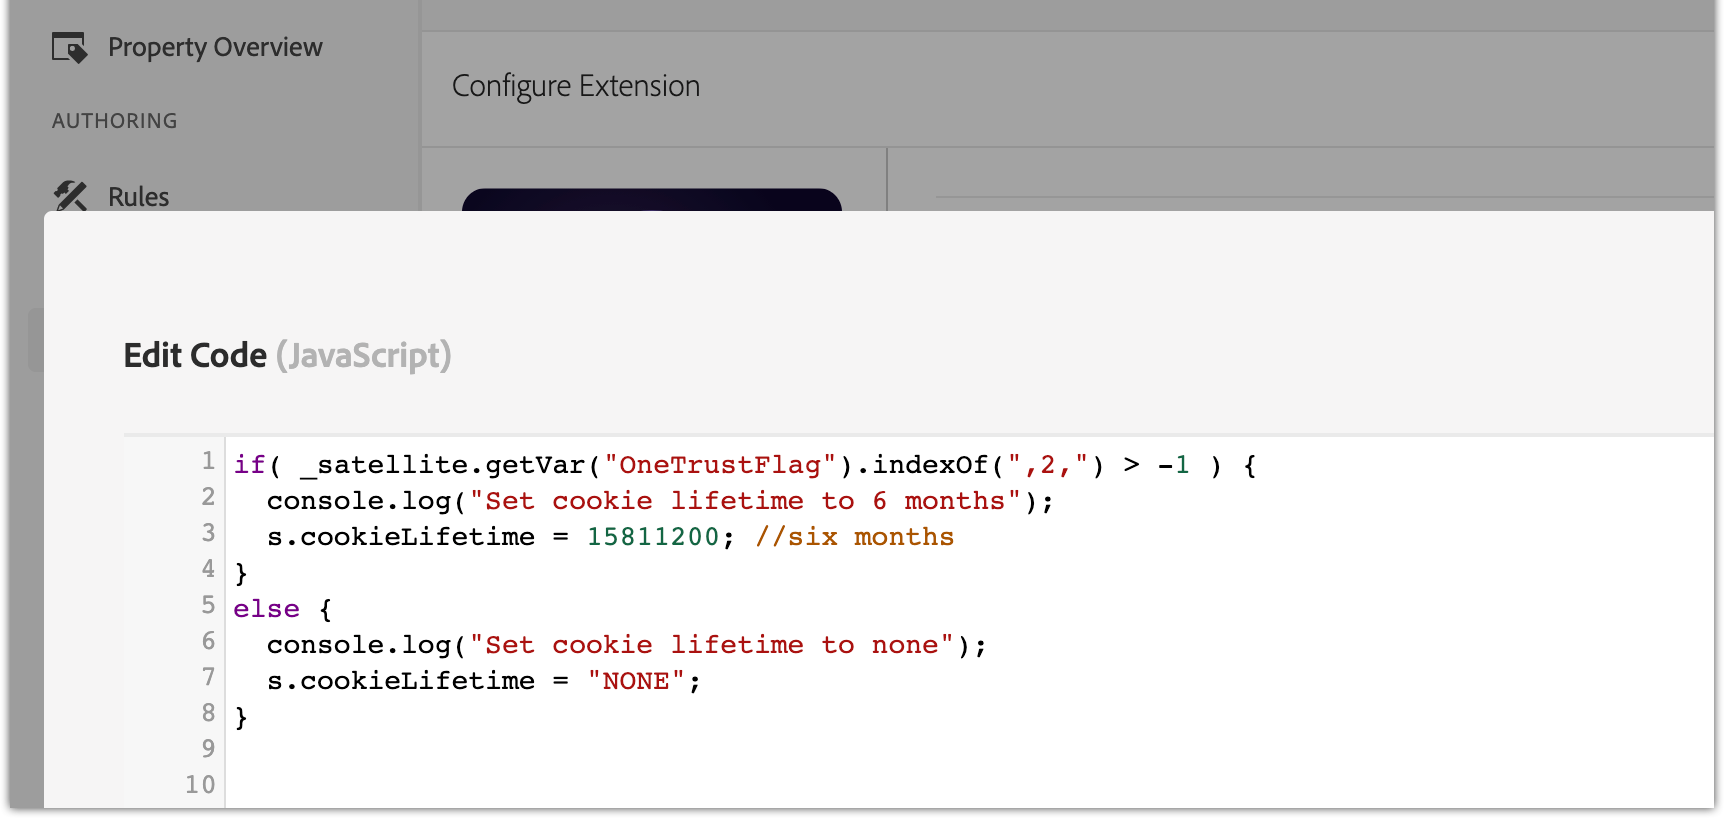Open the Rules section
This screenshot has width=1724, height=818.
[x=138, y=197]
